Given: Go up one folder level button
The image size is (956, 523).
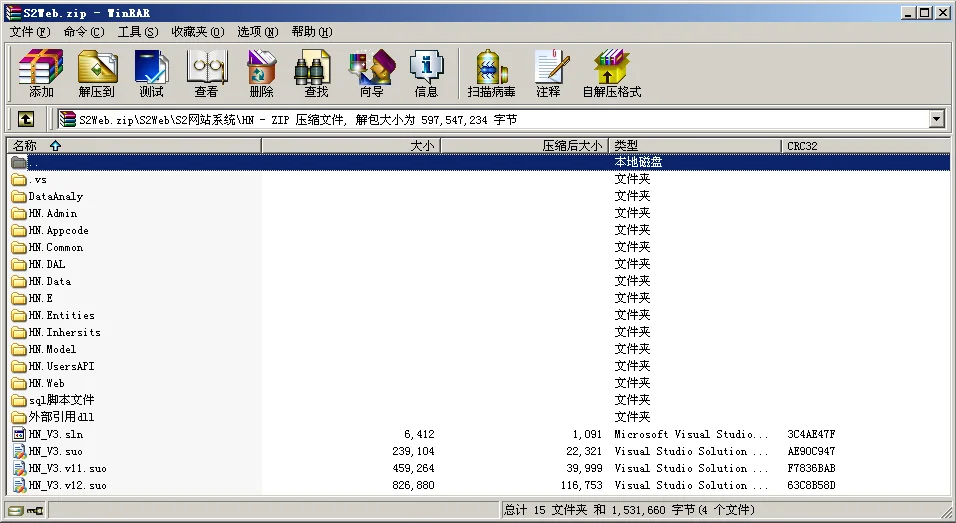Looking at the screenshot, I should tap(25, 119).
